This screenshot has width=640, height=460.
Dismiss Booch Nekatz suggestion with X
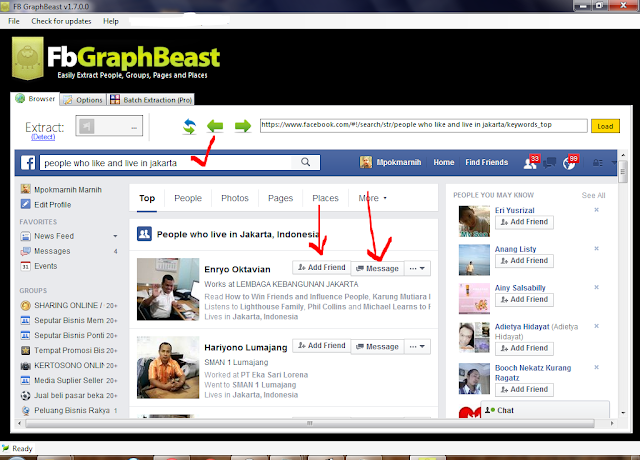(596, 367)
